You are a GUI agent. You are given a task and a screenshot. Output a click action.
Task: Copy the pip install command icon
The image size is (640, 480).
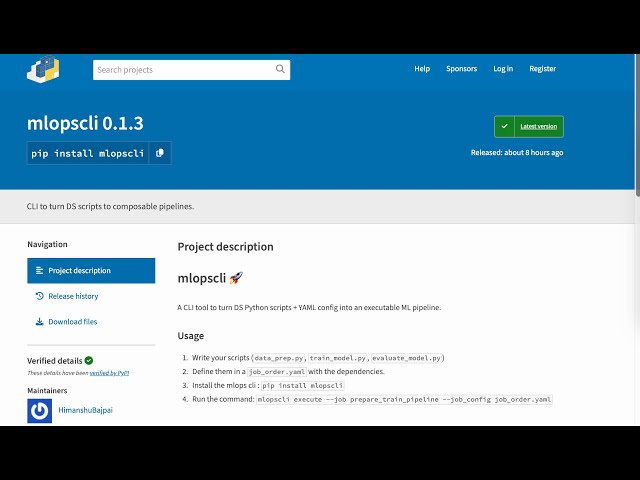click(x=160, y=153)
